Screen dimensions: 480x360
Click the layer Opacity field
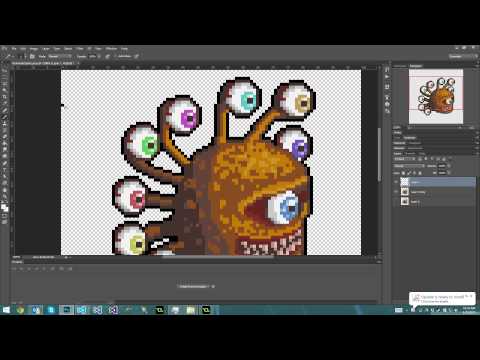point(442,166)
